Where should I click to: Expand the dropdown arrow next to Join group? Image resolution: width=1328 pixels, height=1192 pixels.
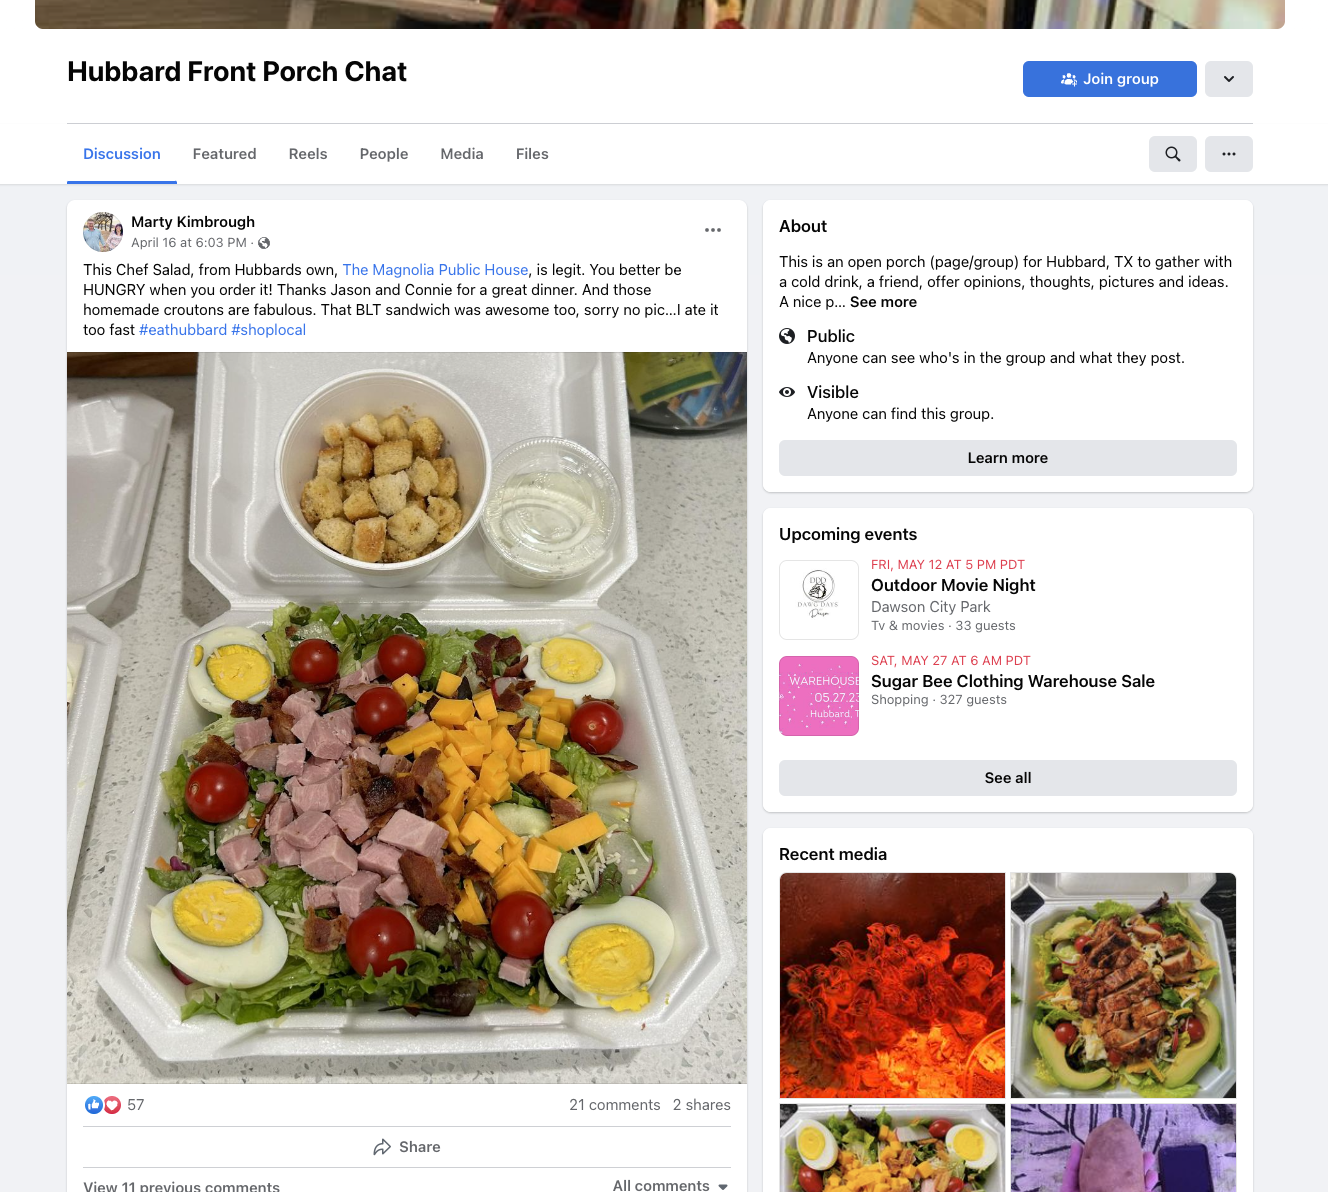click(1229, 79)
